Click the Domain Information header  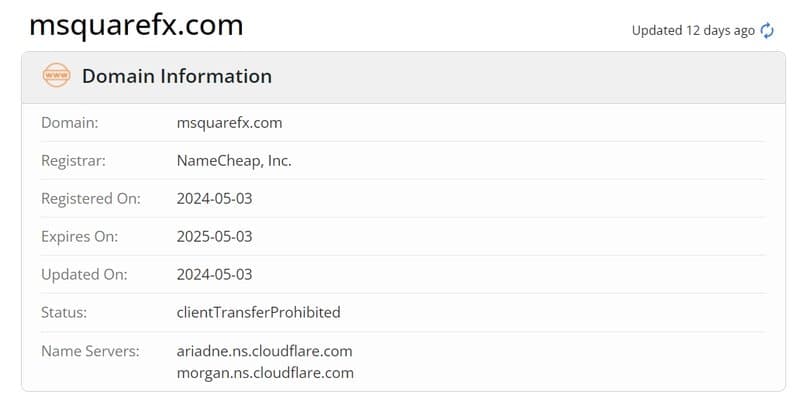[x=177, y=76]
